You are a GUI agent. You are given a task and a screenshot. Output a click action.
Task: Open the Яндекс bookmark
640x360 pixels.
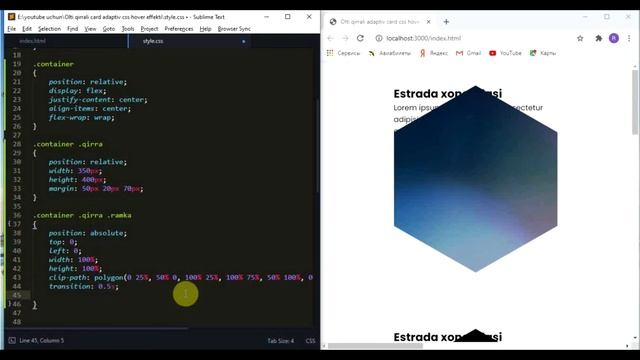tap(433, 53)
